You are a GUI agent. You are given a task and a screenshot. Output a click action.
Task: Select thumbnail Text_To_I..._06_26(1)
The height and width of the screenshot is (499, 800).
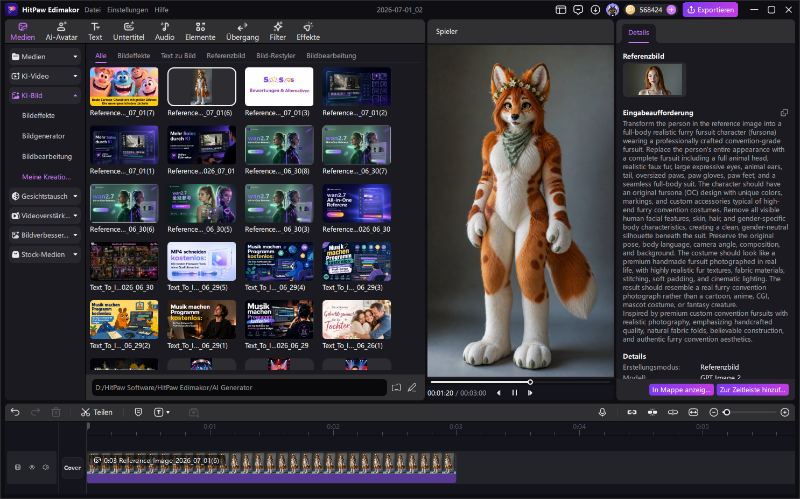(357, 319)
